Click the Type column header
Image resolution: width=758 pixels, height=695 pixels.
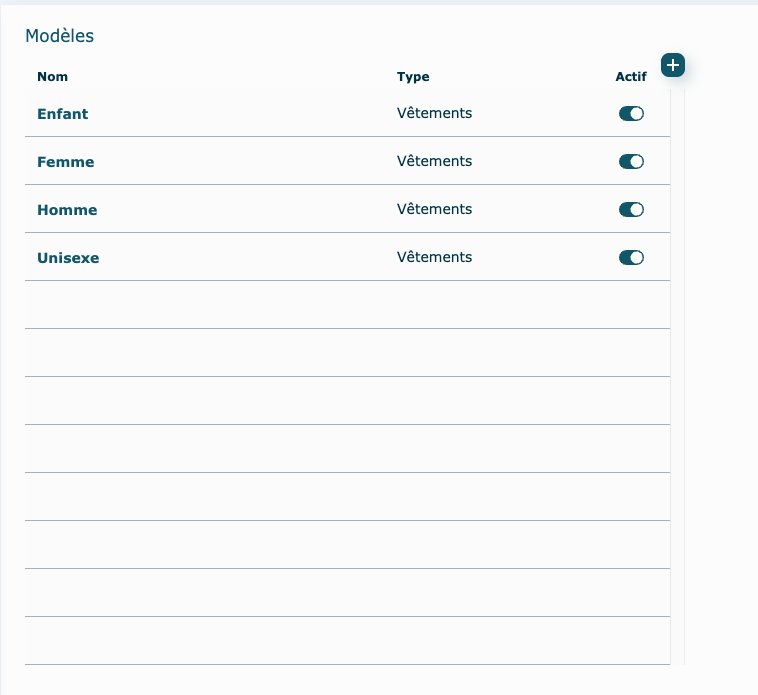413,77
